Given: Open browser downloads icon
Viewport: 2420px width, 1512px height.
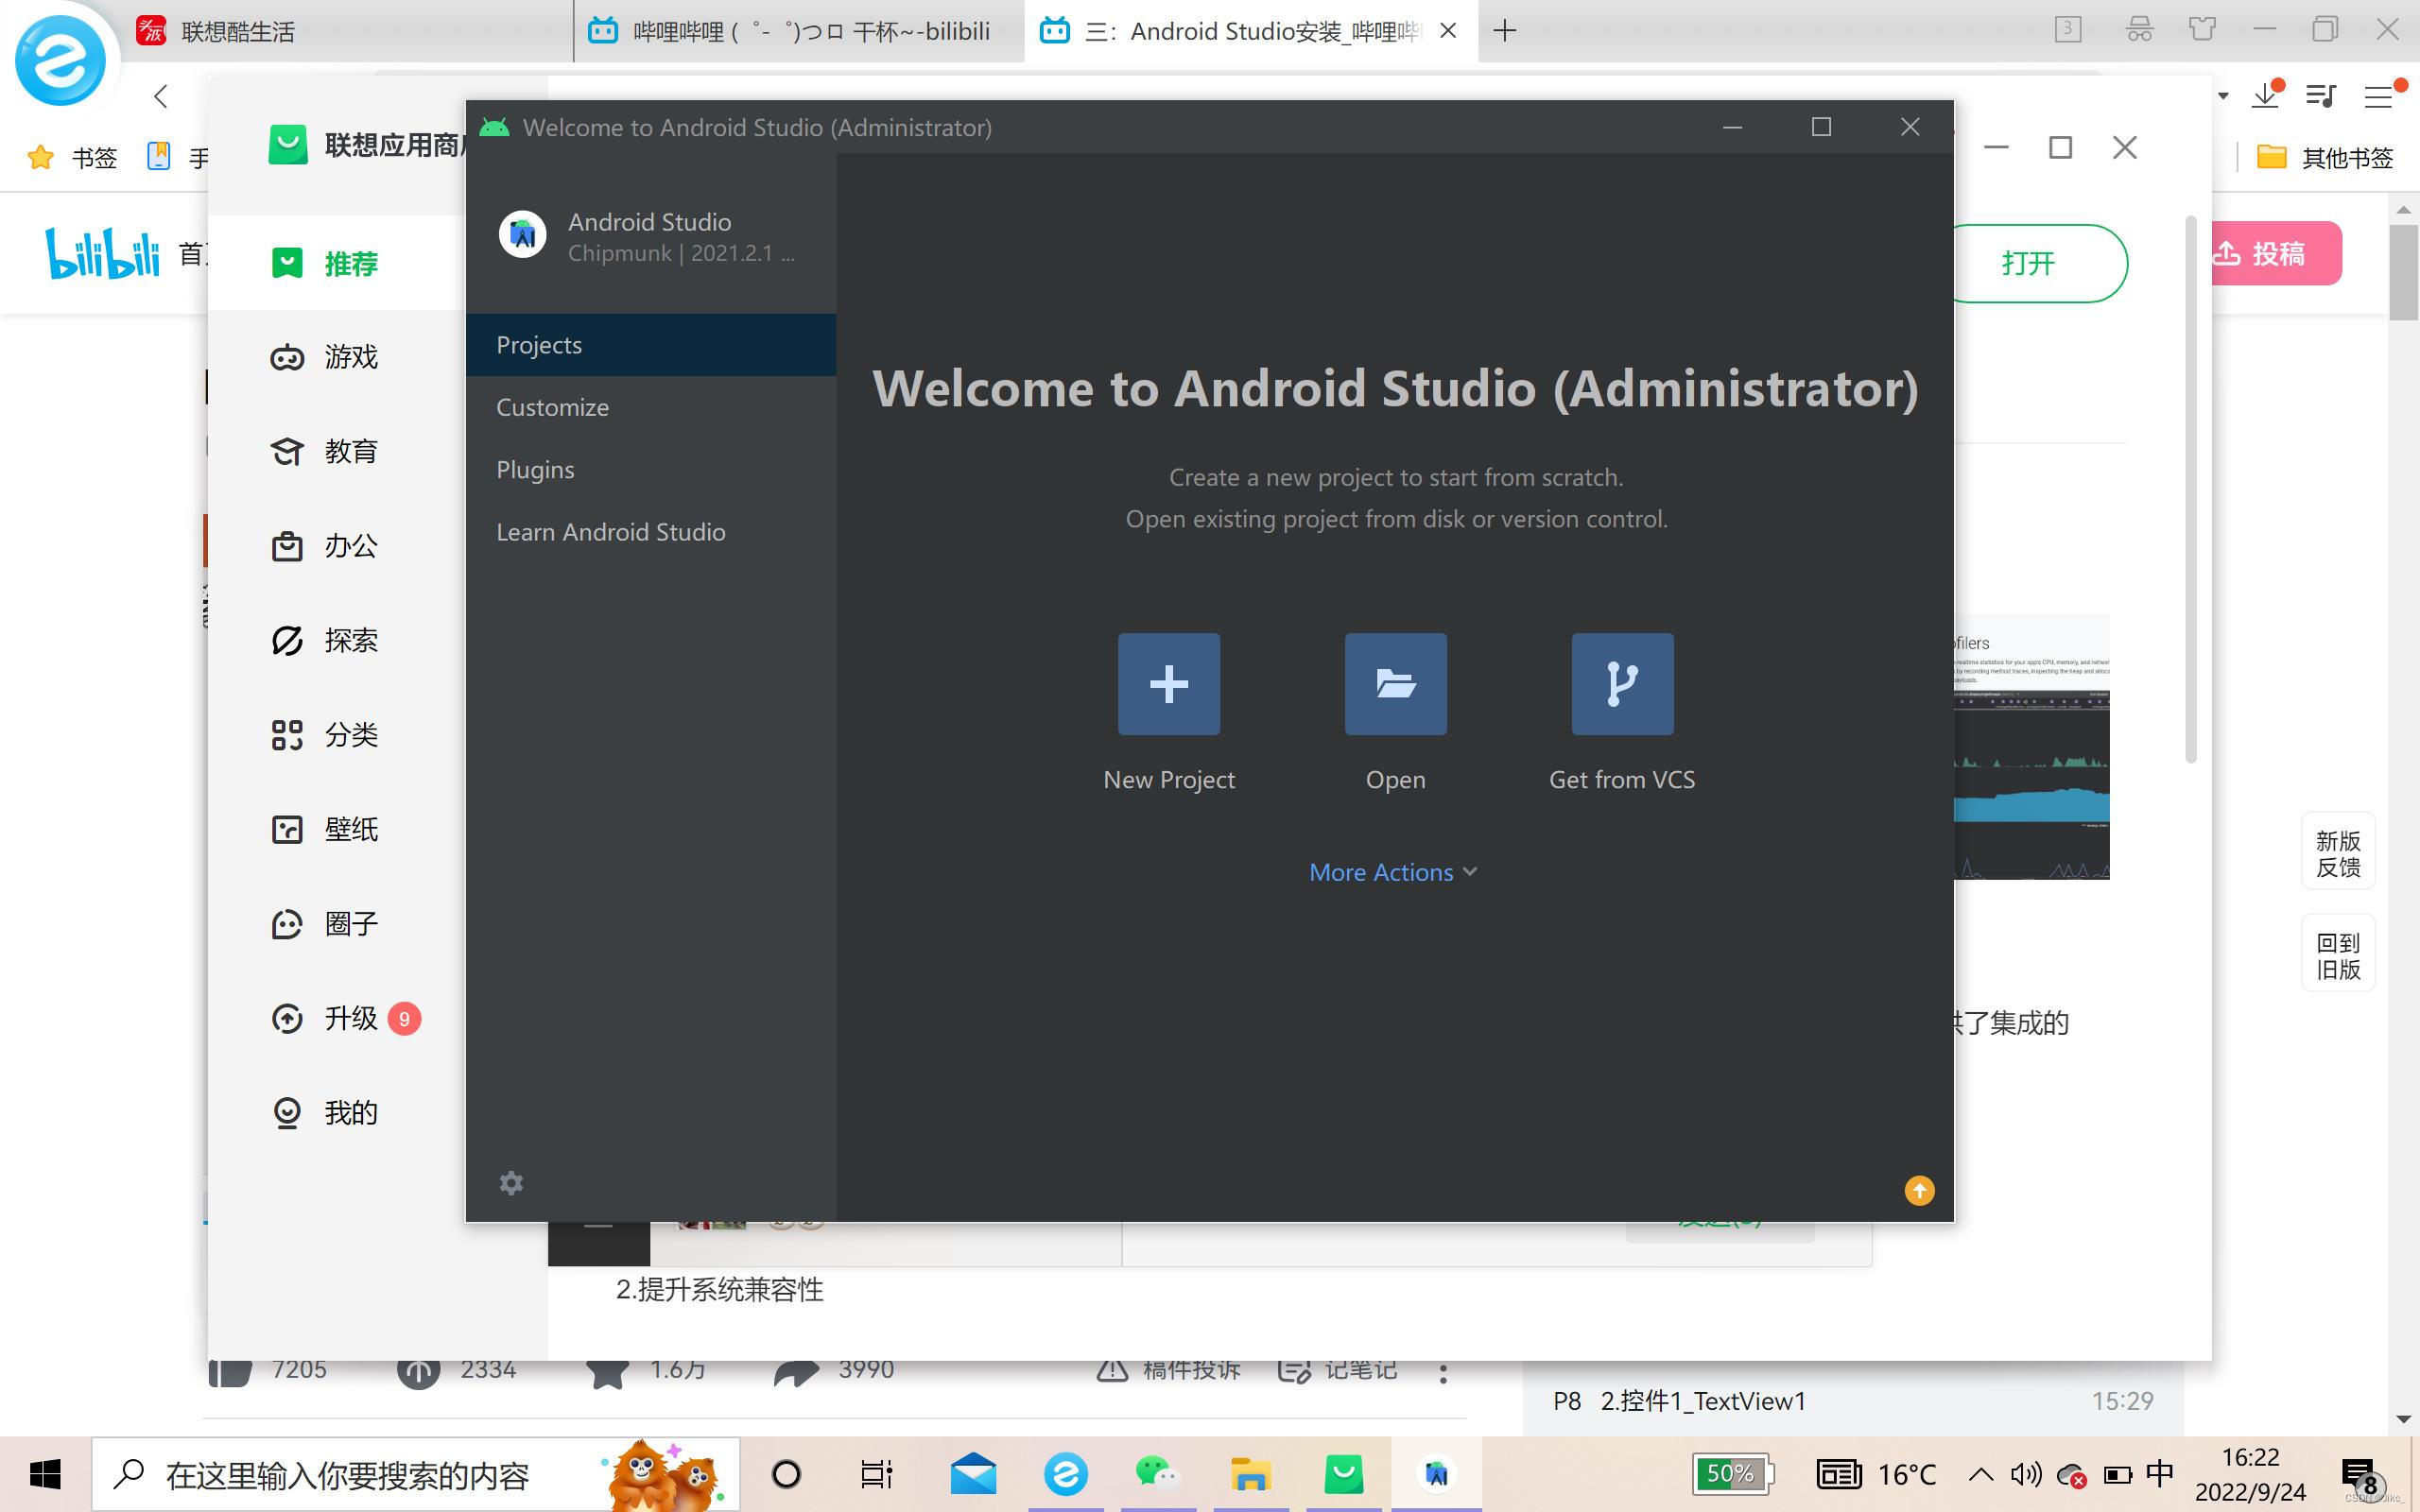Looking at the screenshot, I should (x=2266, y=95).
